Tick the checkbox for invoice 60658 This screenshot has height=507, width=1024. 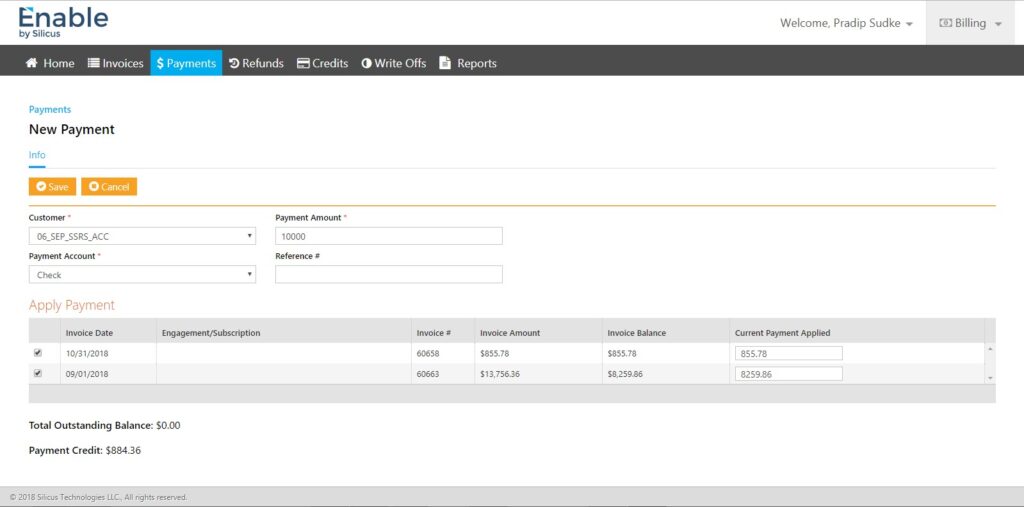(x=38, y=353)
